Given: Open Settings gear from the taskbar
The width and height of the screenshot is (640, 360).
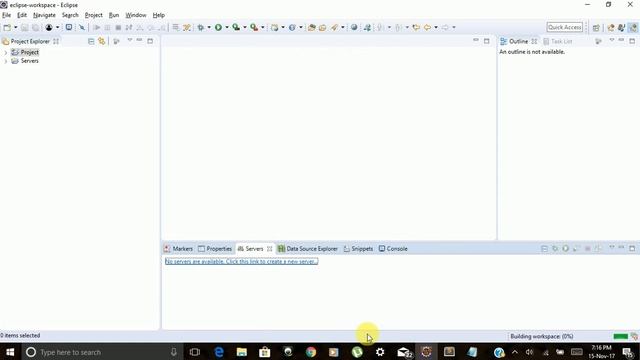Looking at the screenshot, I should (x=380, y=352).
